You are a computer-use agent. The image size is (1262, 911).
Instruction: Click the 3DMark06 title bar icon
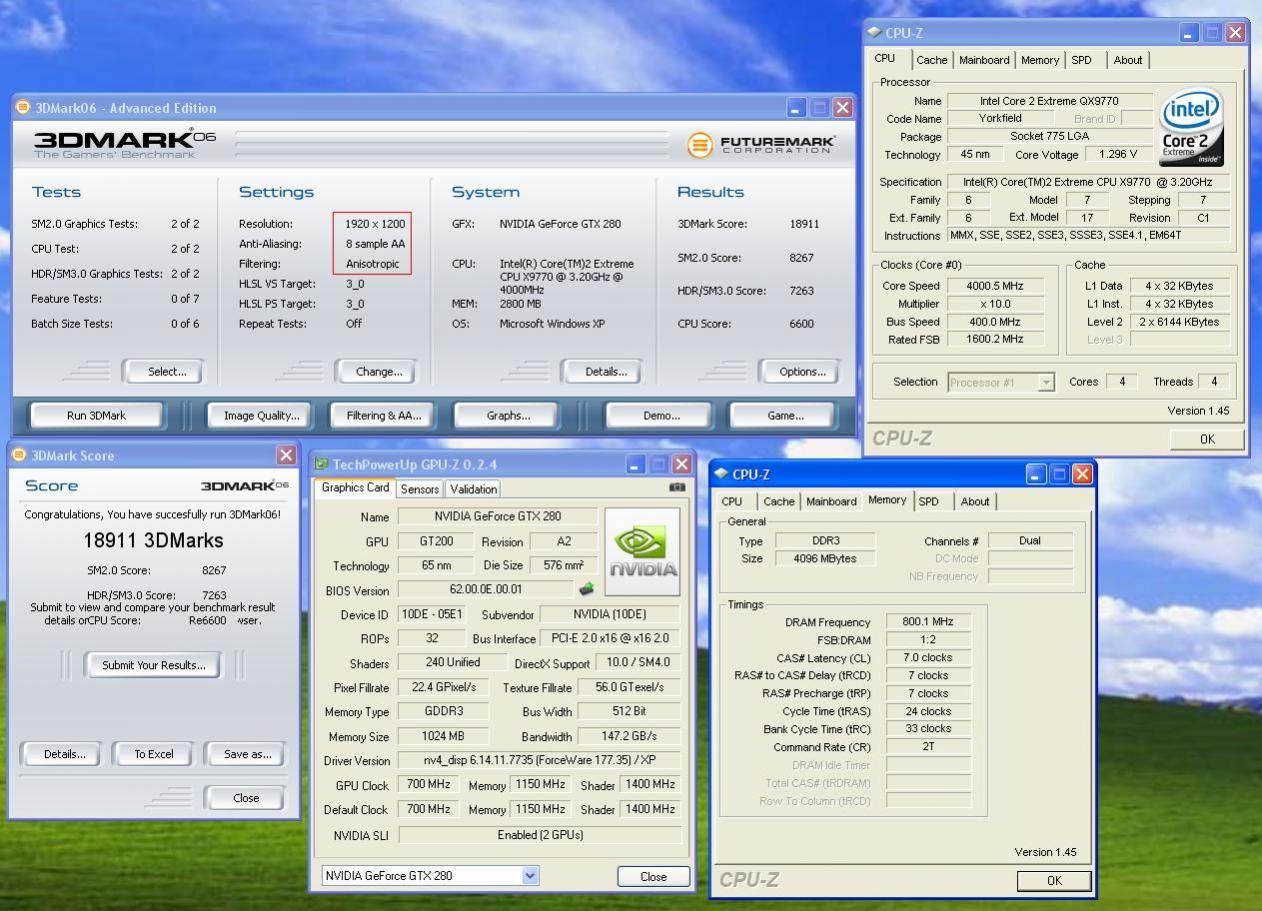click(23, 108)
